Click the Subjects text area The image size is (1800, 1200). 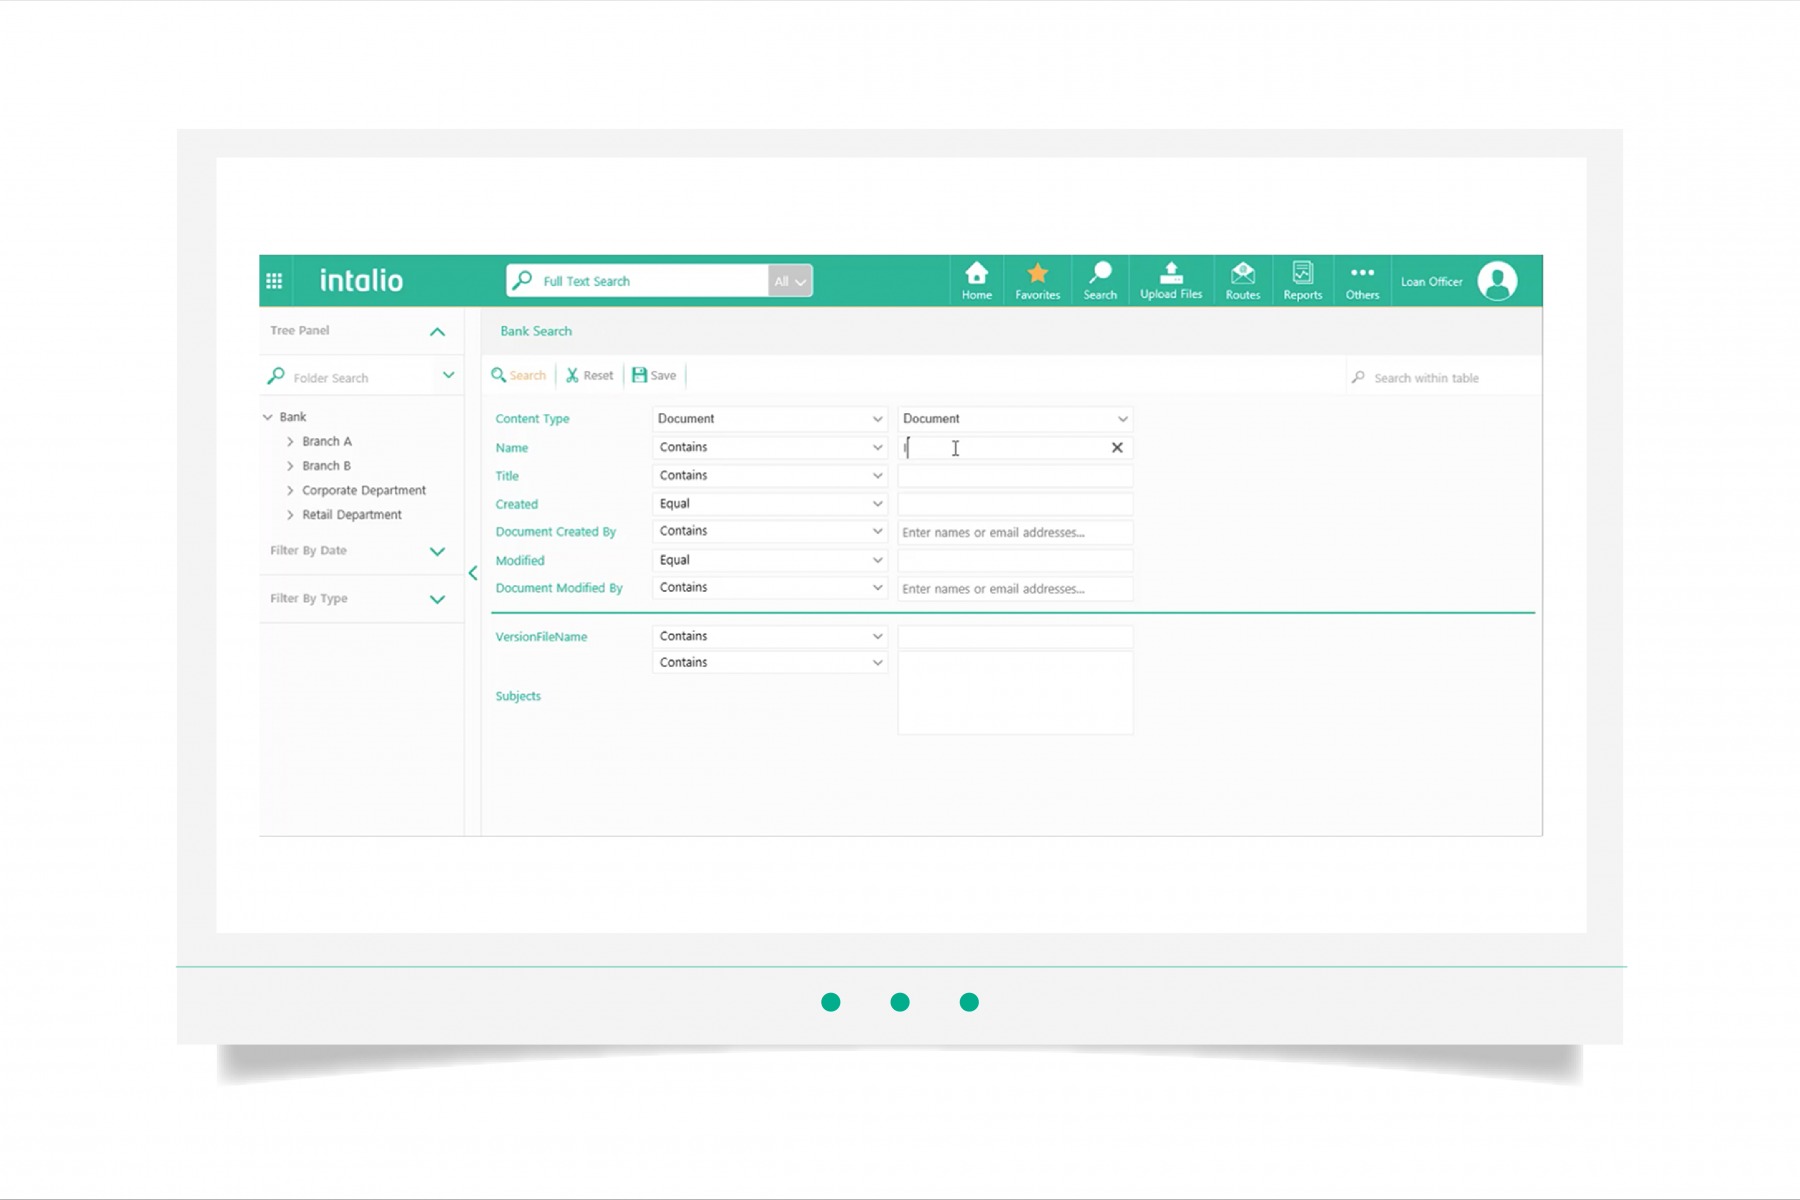click(1015, 693)
